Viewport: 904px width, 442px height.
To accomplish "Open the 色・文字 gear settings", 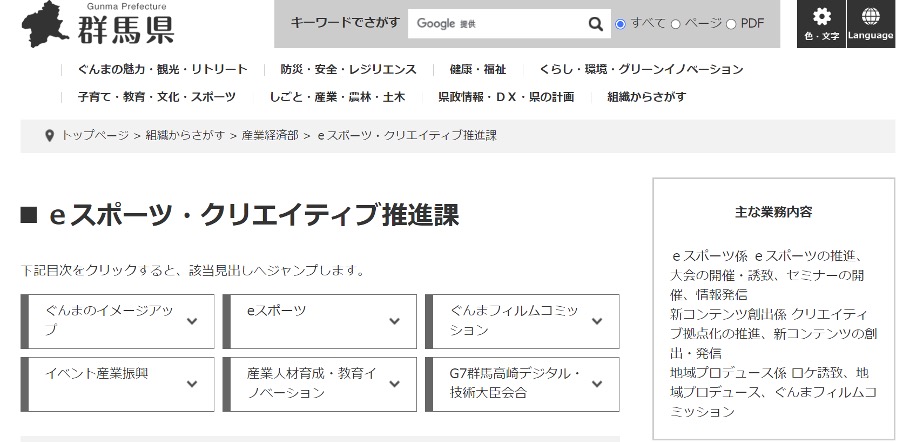I will 821,24.
